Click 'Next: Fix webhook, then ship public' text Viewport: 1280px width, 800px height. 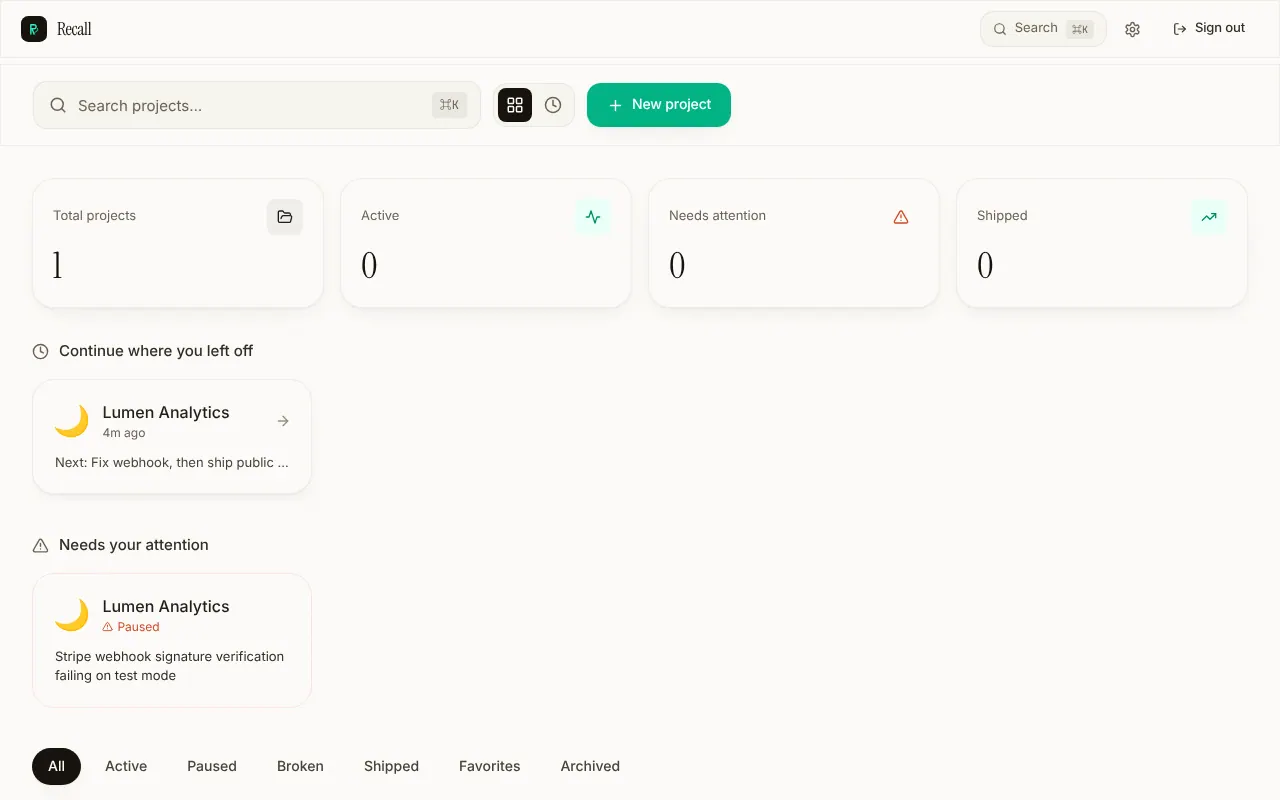click(172, 463)
